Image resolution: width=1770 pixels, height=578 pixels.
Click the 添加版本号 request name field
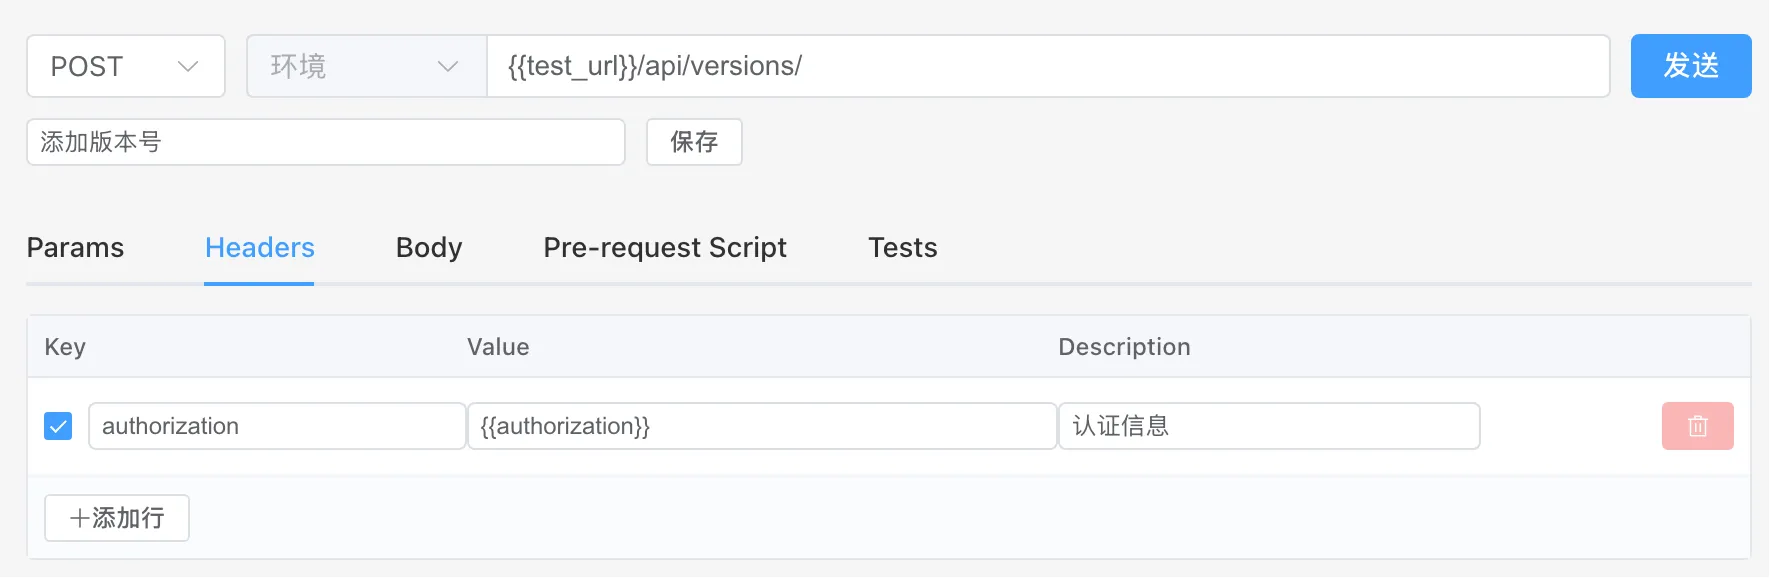pos(325,142)
